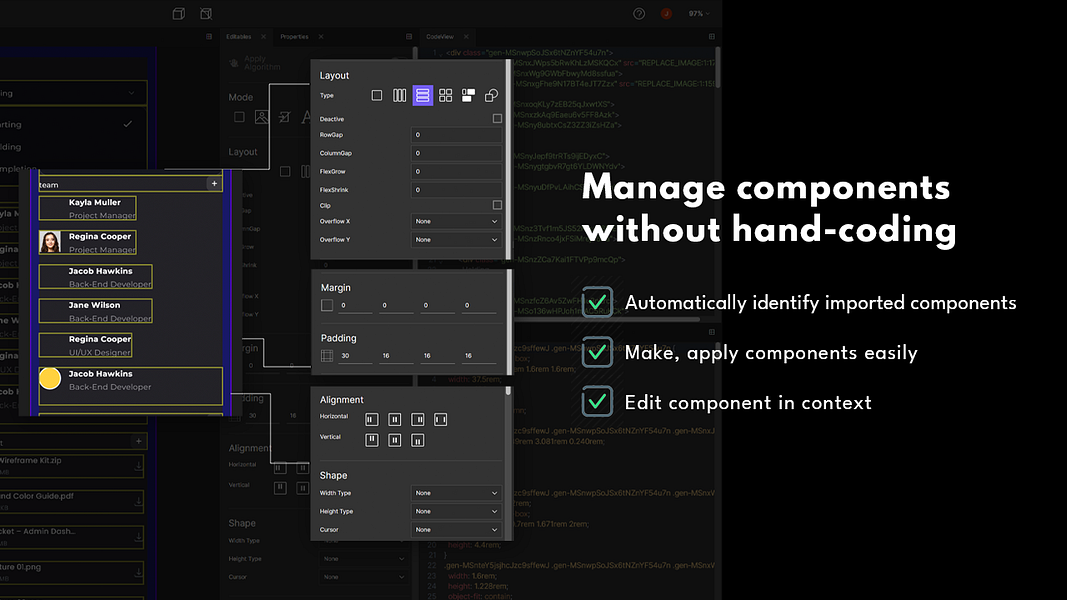Image resolution: width=1067 pixels, height=600 pixels.
Task: Open the Overflow X dropdown
Action: click(456, 221)
